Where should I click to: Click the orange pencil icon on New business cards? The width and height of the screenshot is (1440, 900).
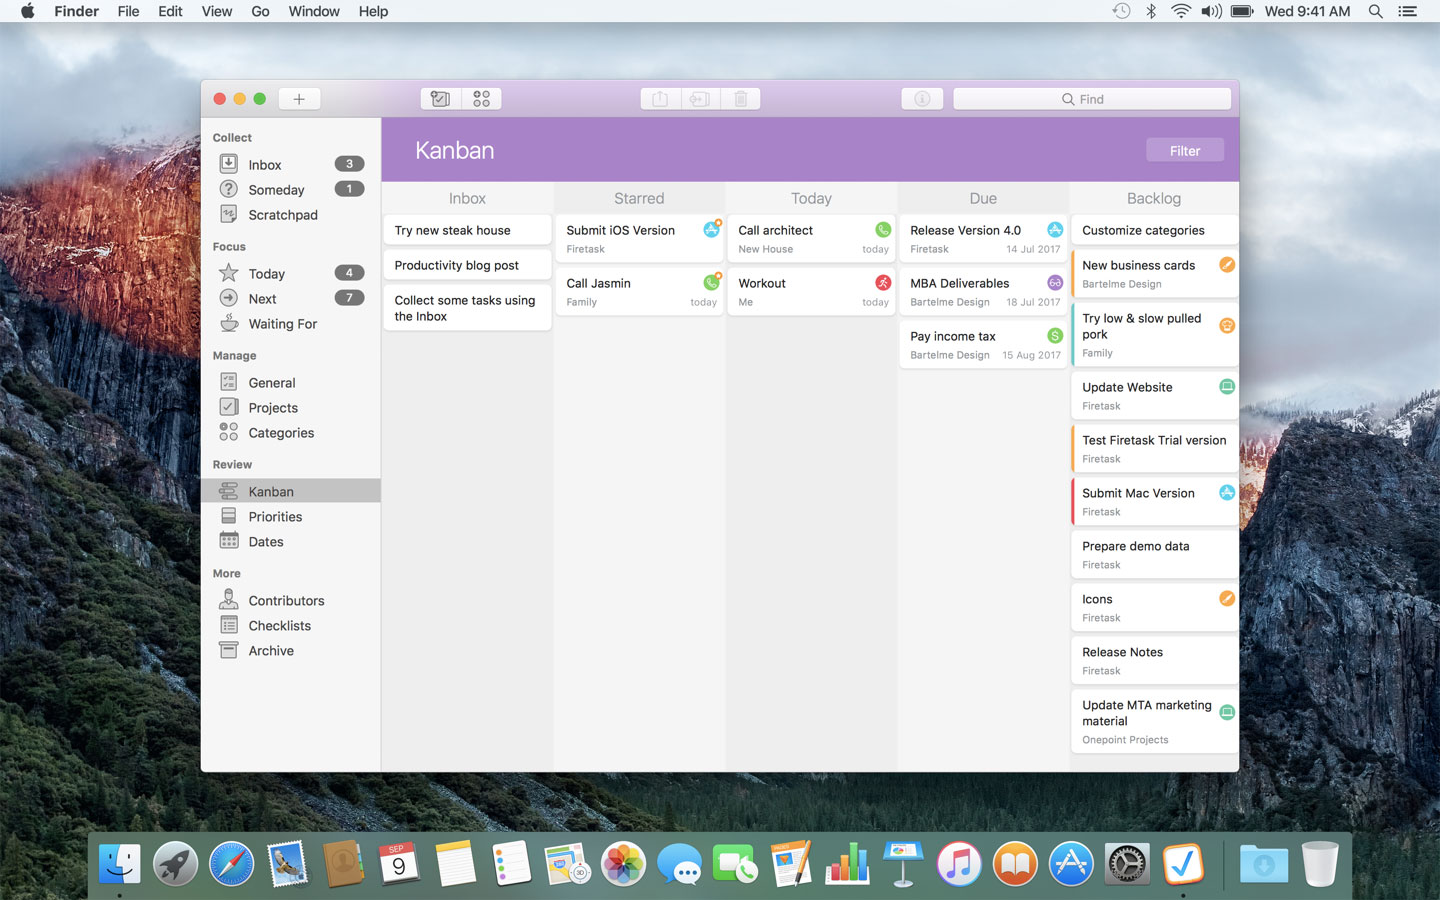coord(1227,265)
